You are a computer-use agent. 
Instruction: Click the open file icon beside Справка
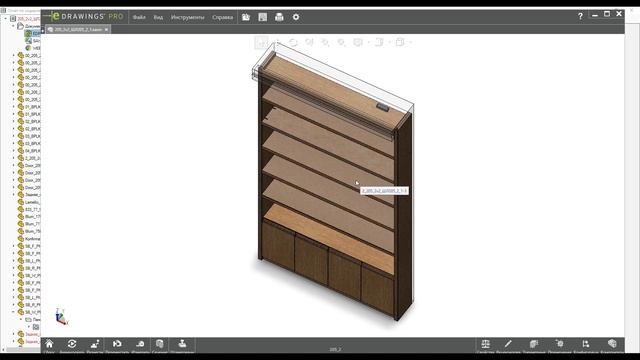tap(246, 17)
